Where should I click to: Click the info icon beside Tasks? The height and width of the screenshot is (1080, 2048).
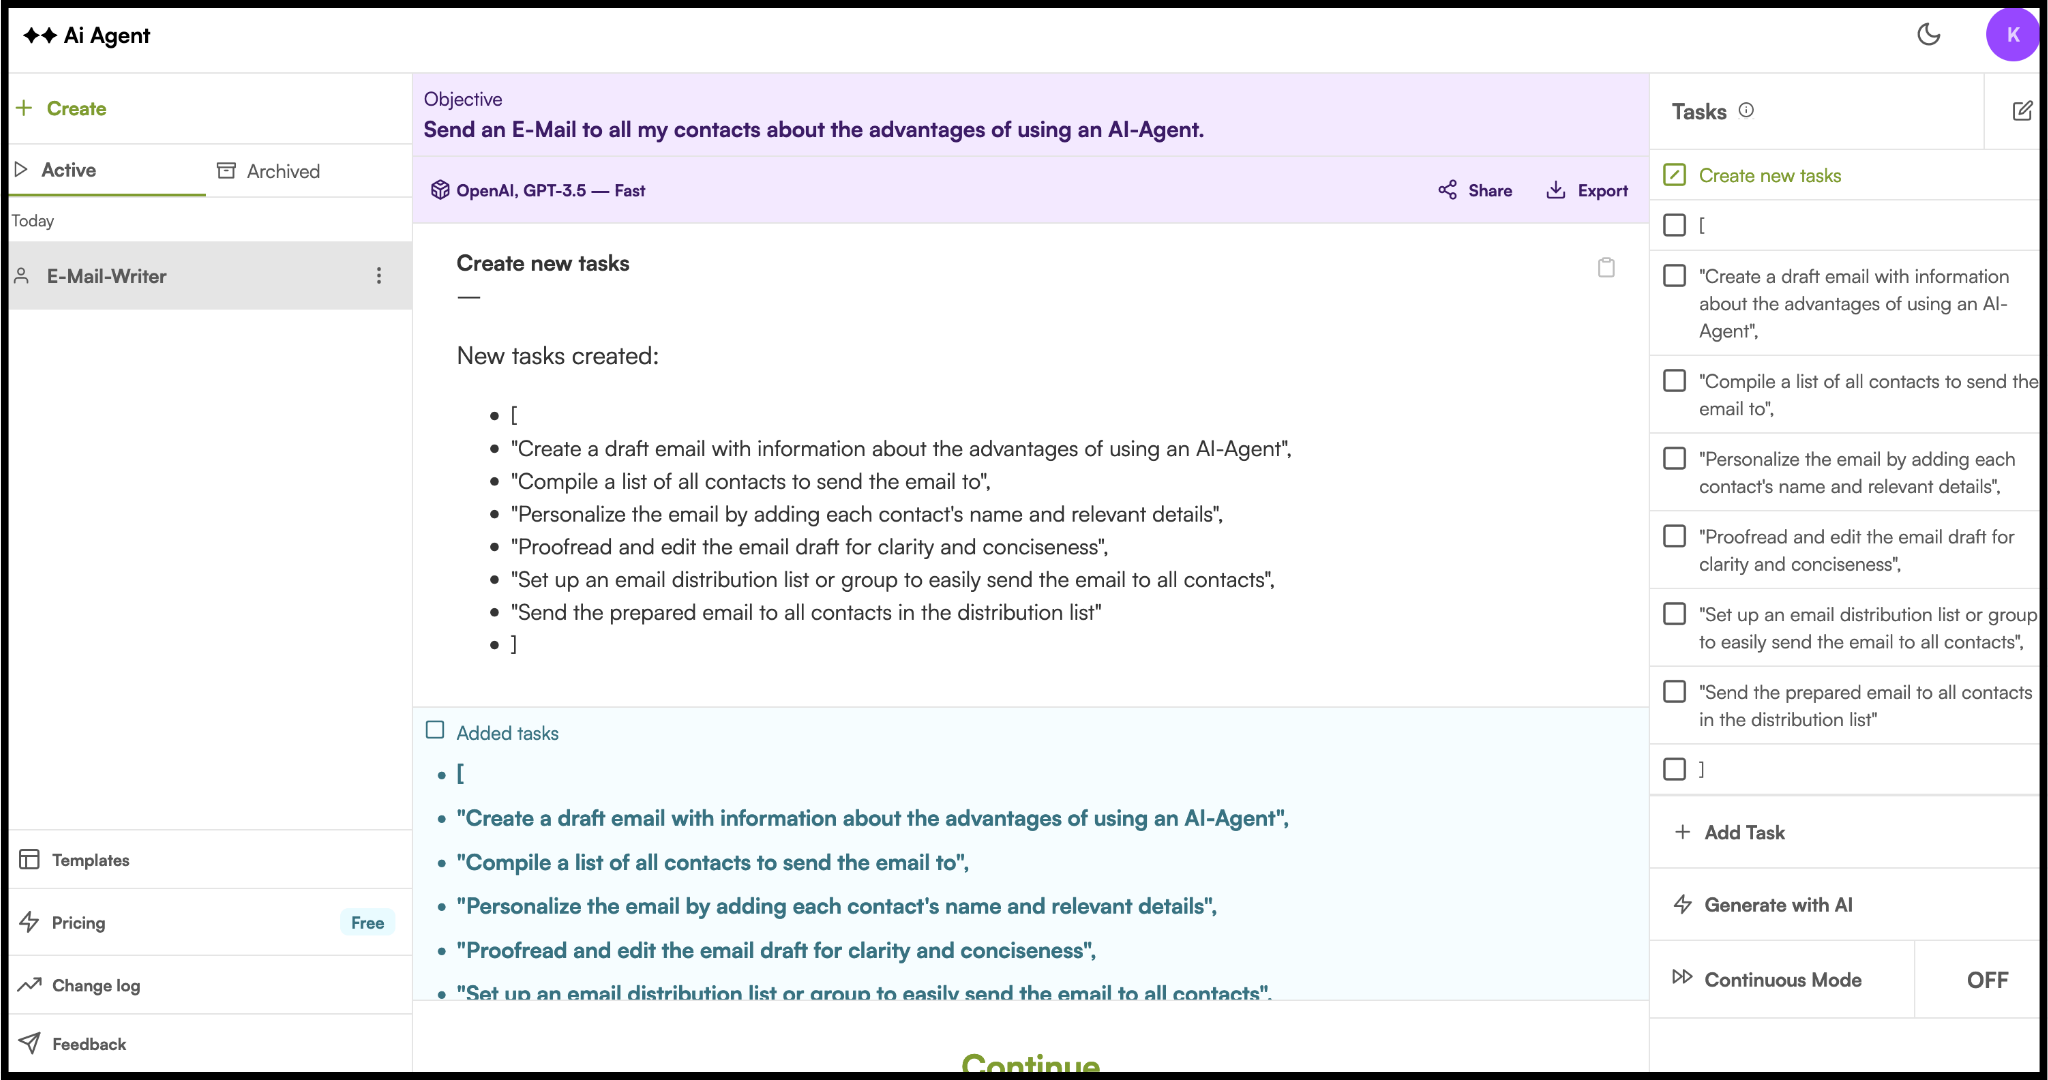[1746, 111]
